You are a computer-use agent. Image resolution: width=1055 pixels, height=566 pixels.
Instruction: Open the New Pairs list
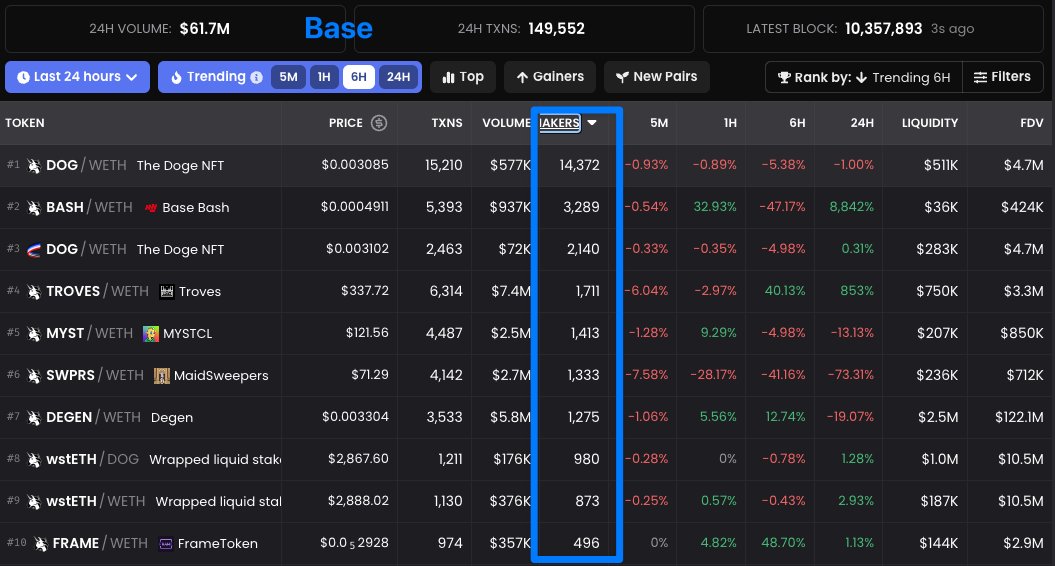click(x=657, y=77)
